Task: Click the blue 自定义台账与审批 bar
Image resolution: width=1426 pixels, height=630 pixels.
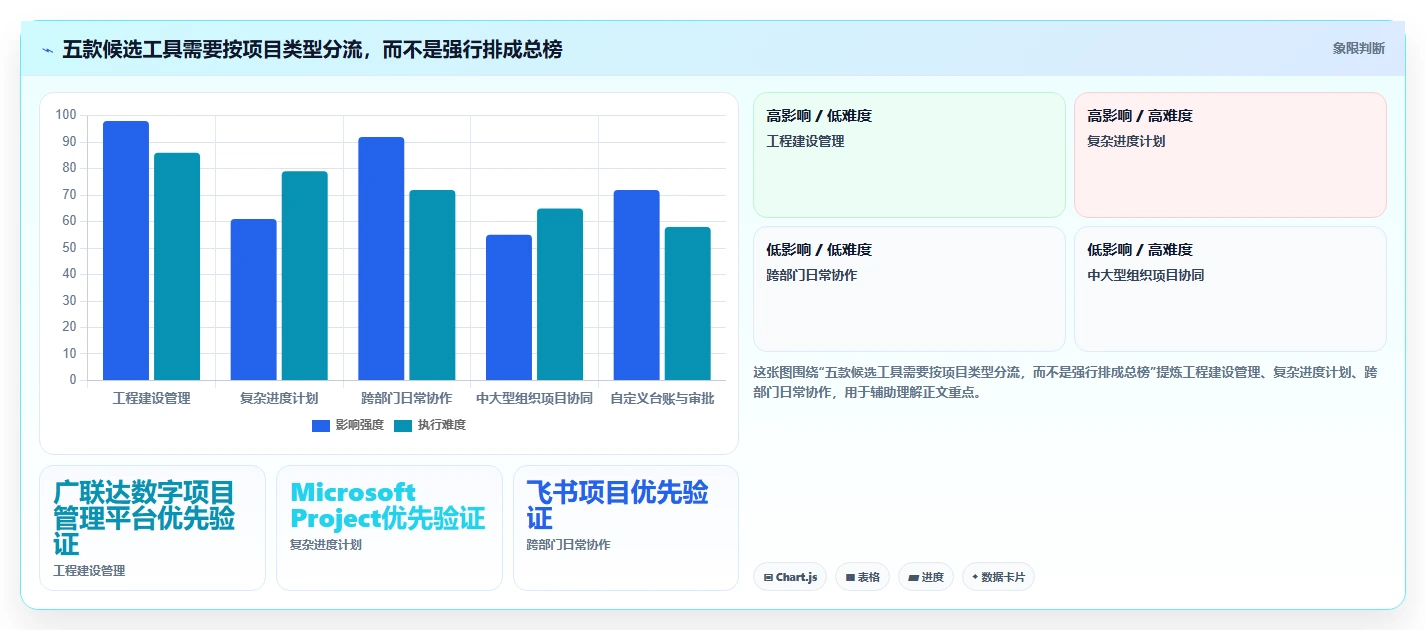Action: (x=637, y=285)
